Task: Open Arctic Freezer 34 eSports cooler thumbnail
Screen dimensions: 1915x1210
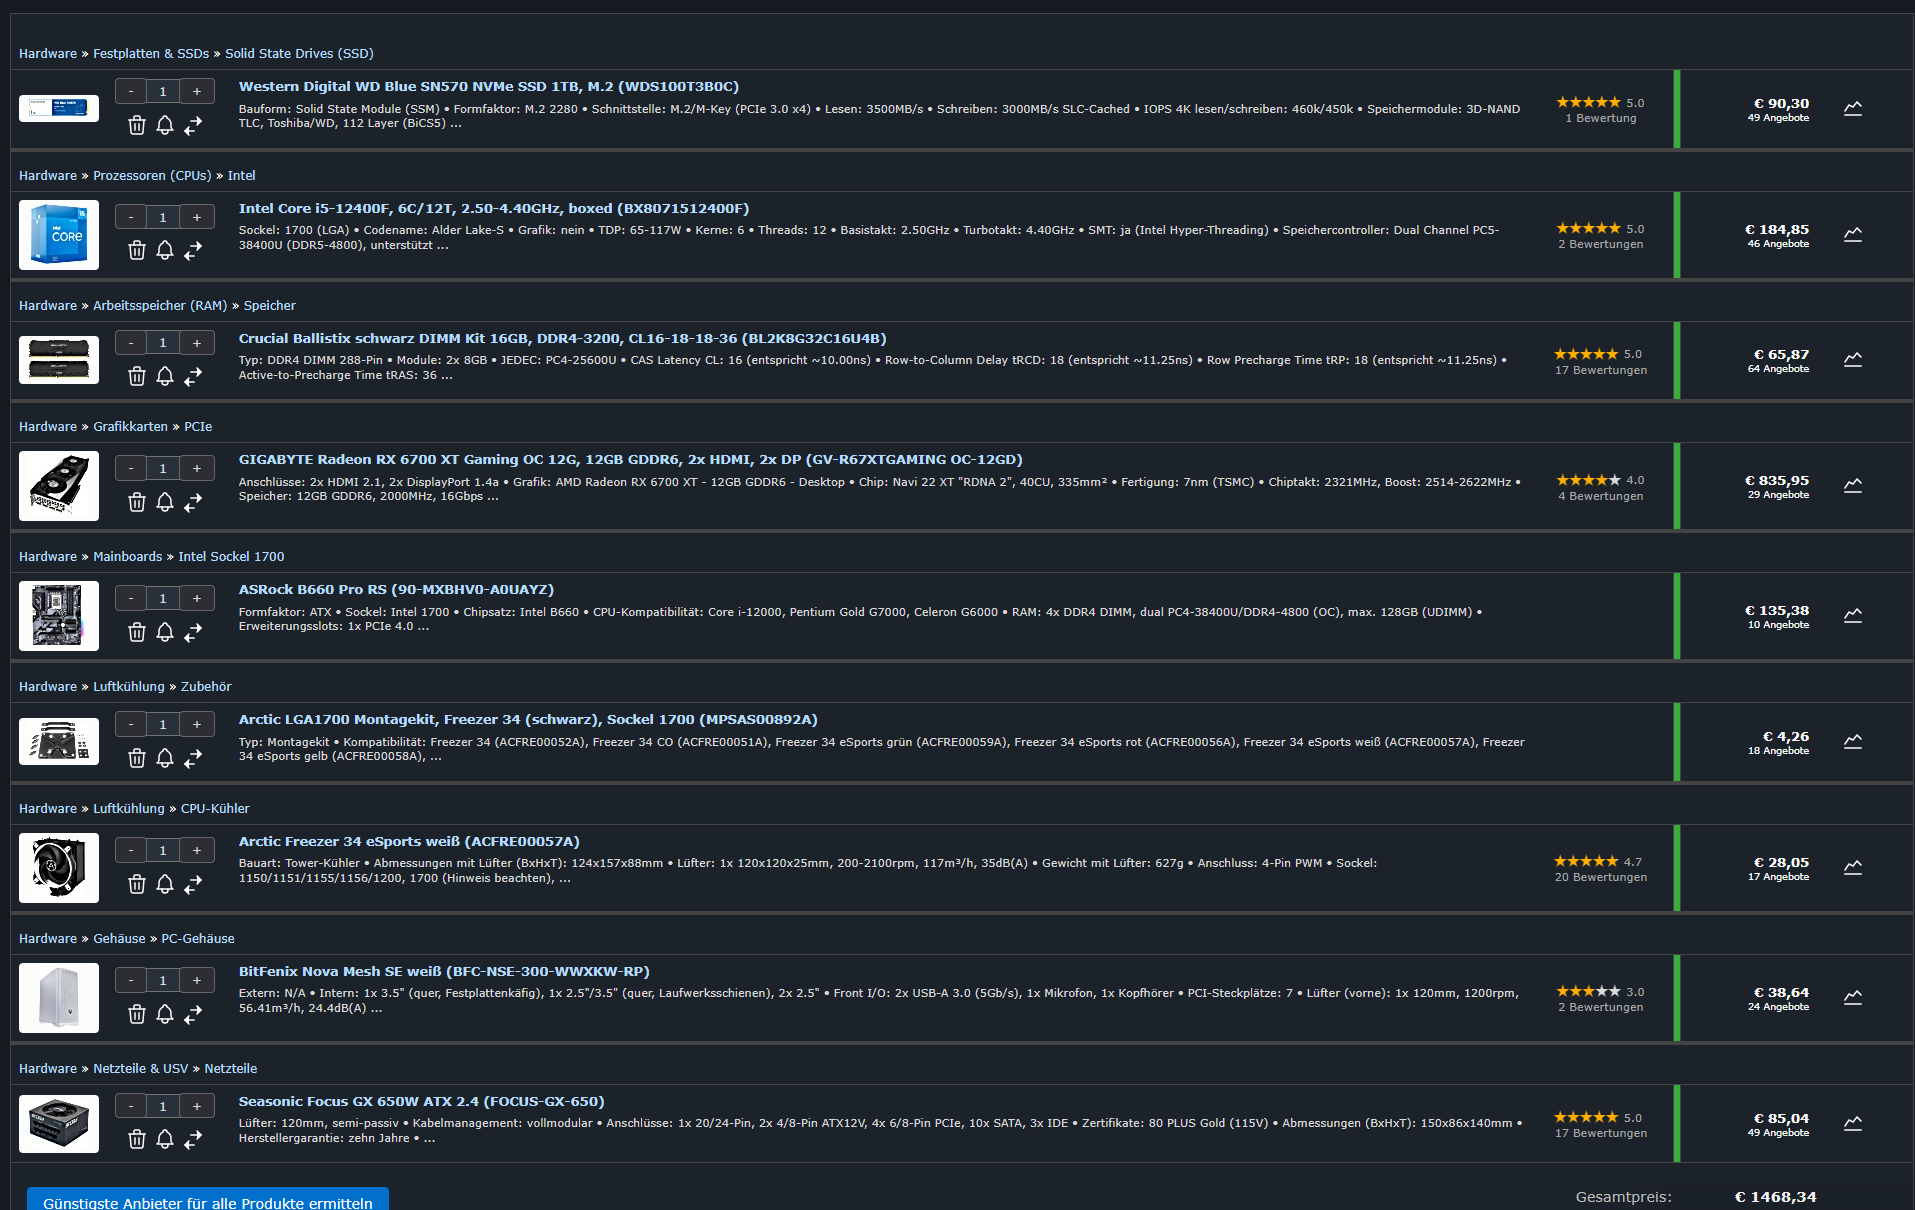Action: (59, 868)
